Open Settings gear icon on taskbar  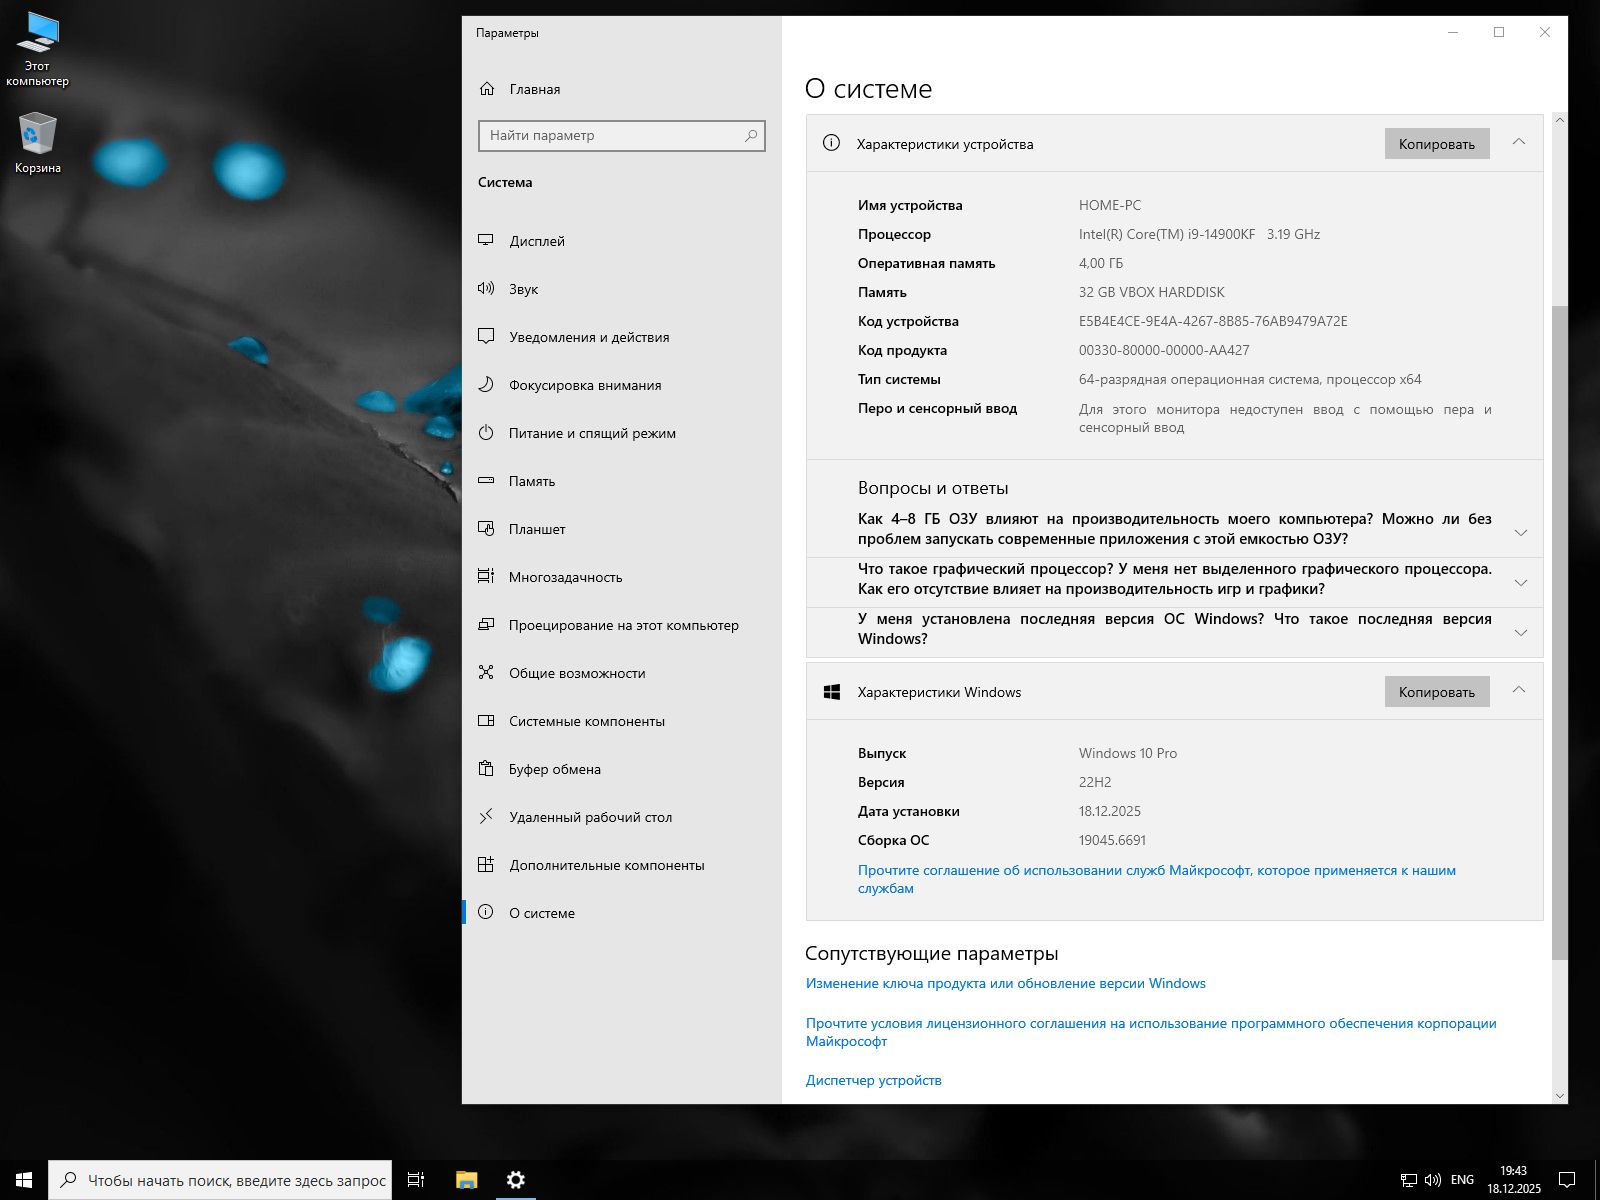515,1180
